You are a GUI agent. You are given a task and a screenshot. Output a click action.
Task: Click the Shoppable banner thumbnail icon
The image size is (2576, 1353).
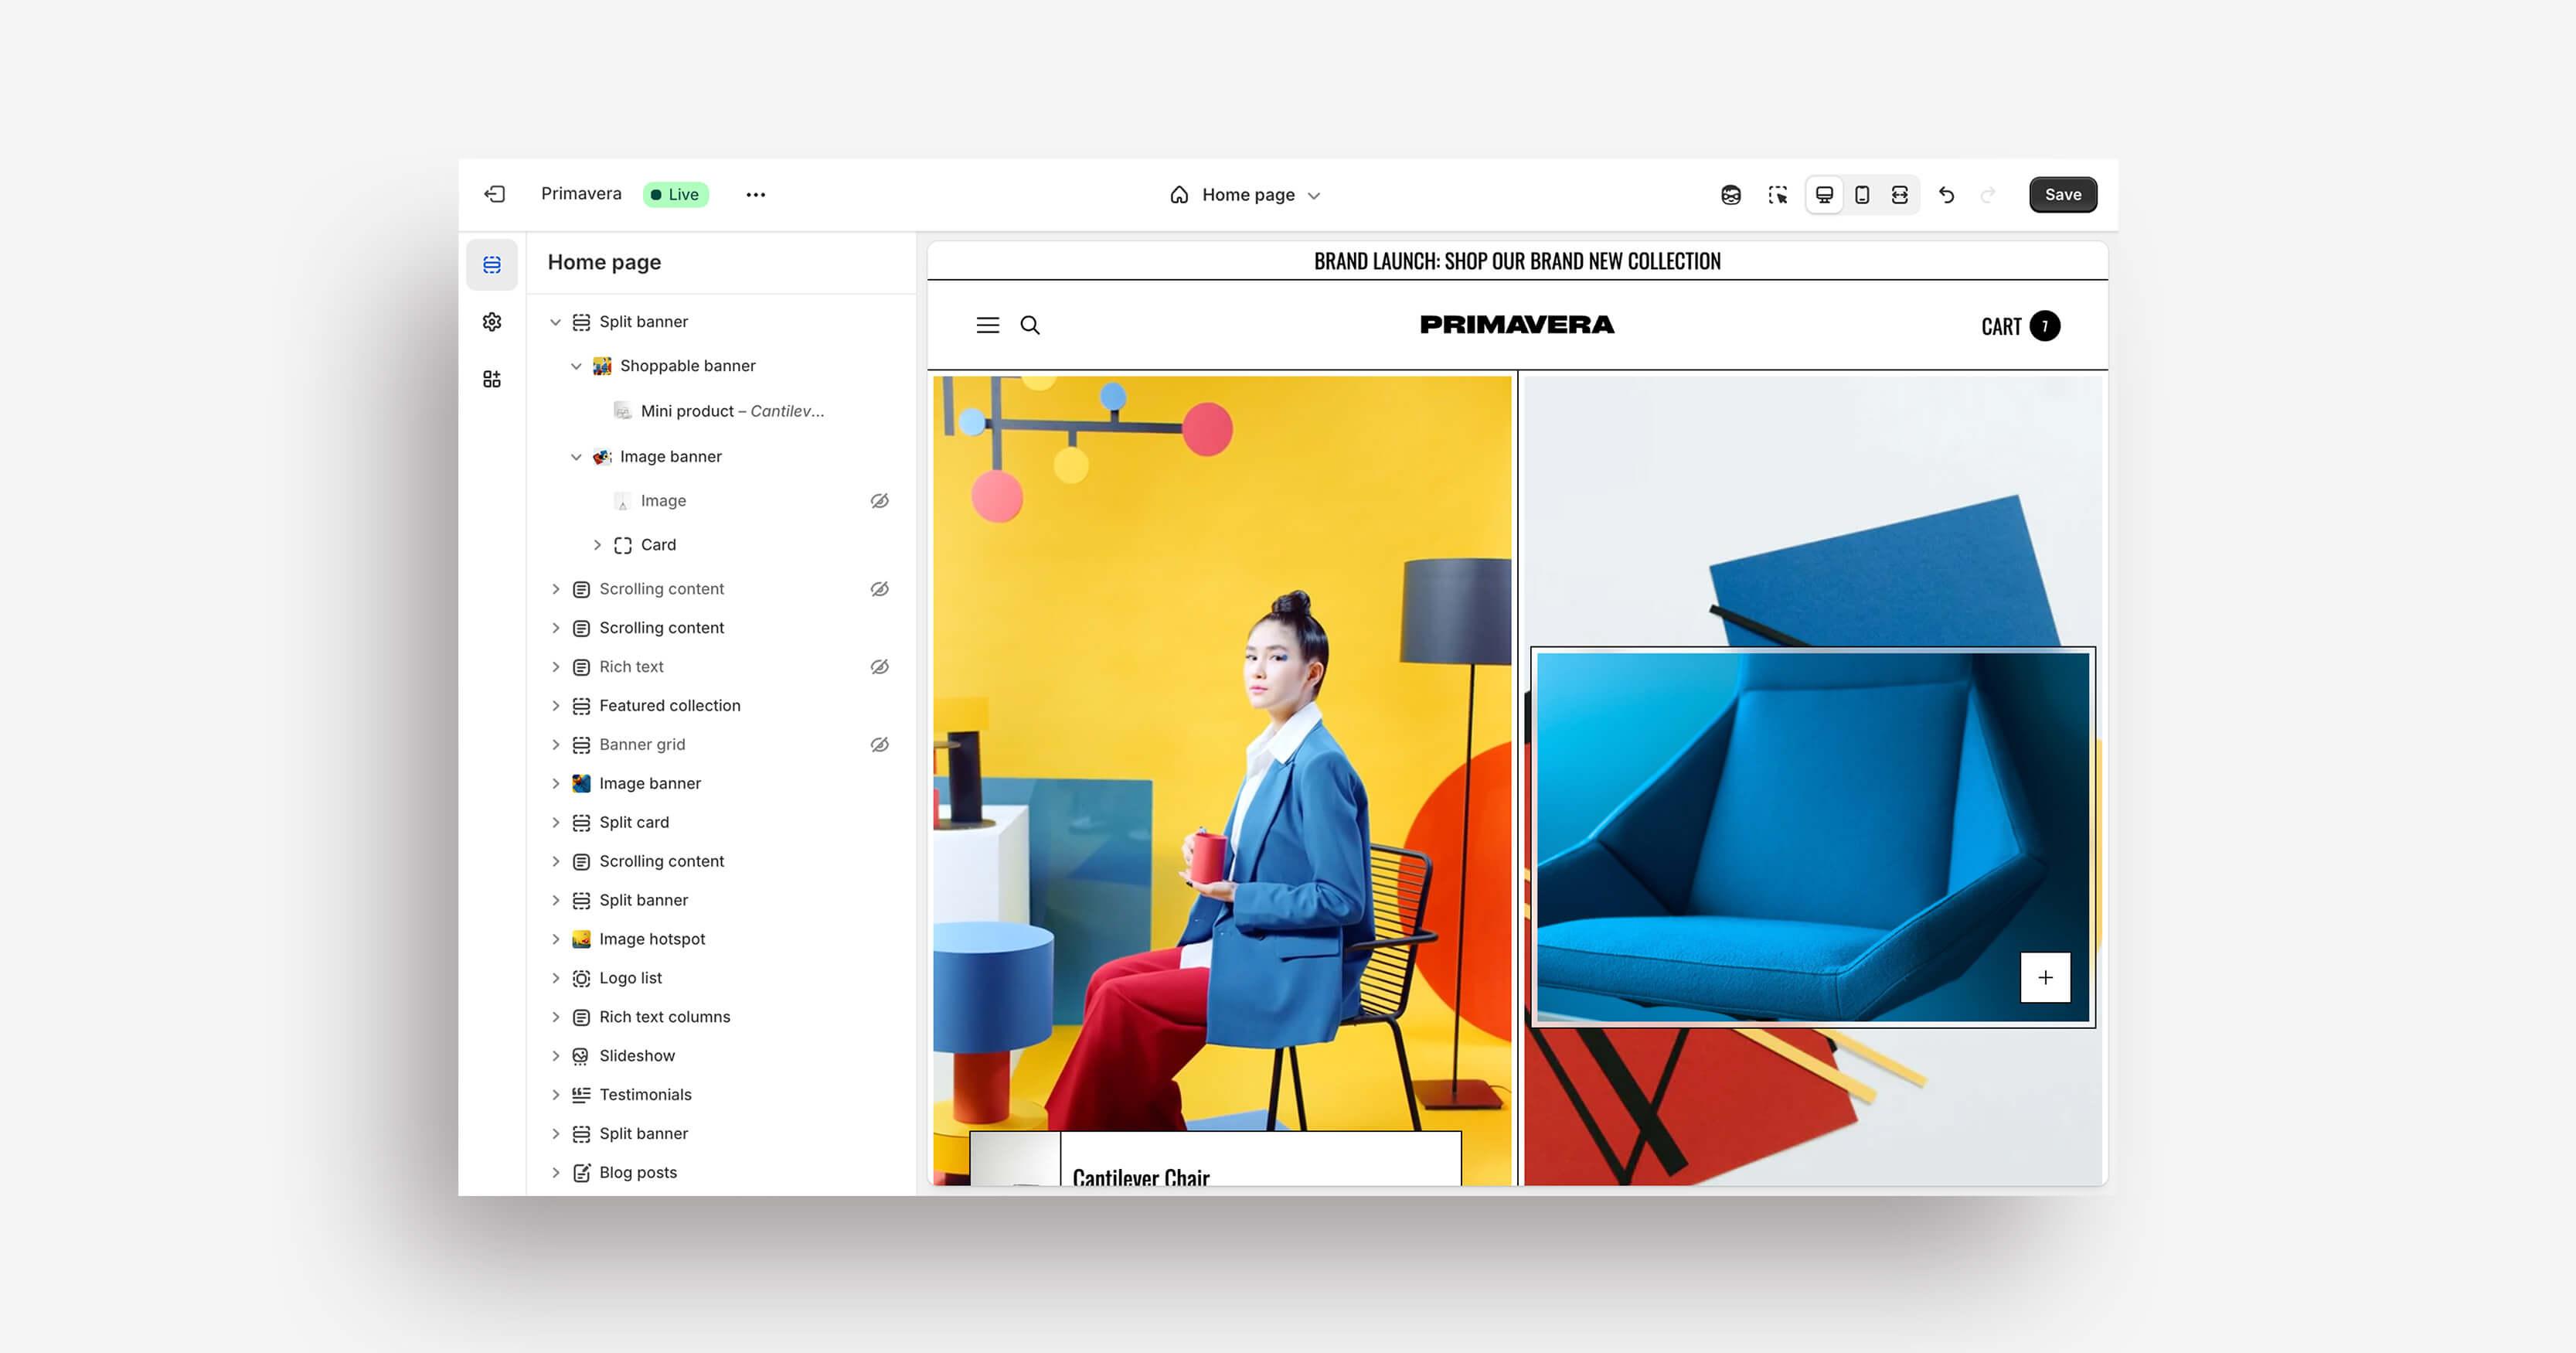(602, 366)
